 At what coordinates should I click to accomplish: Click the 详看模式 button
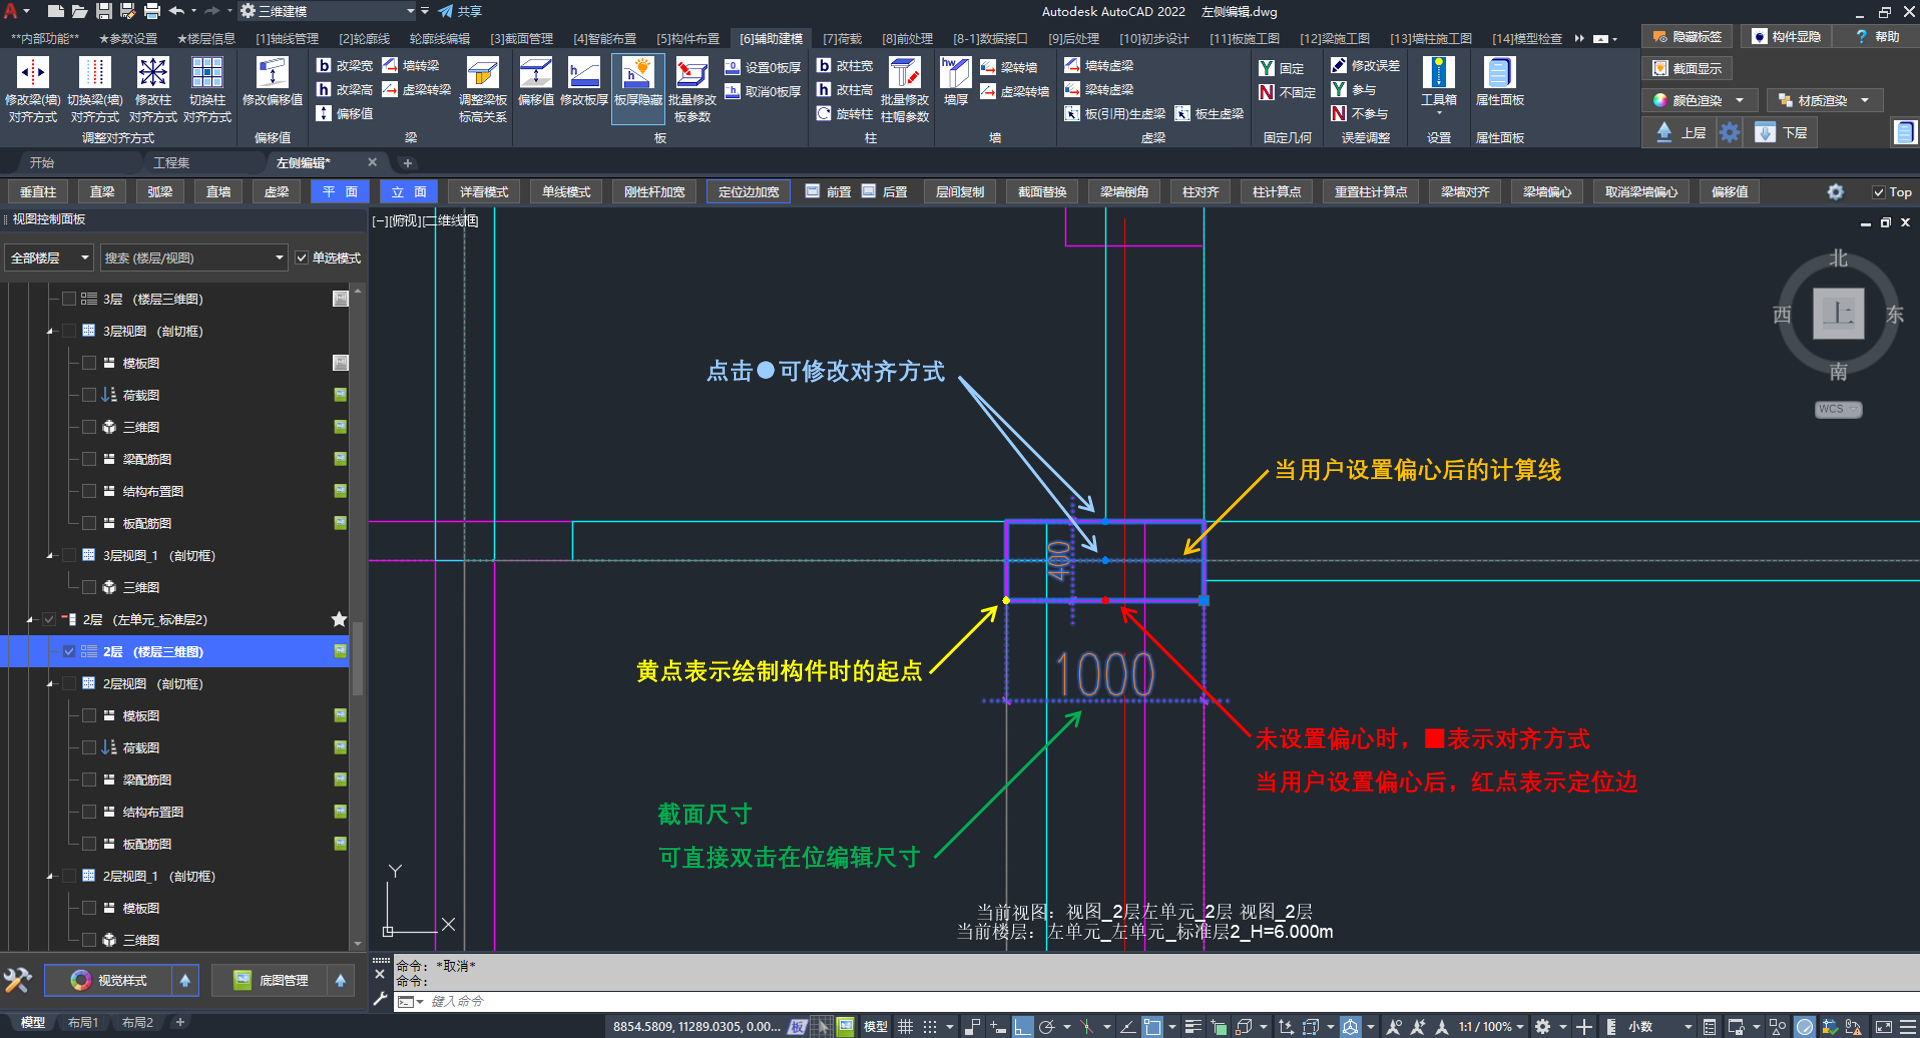point(484,192)
